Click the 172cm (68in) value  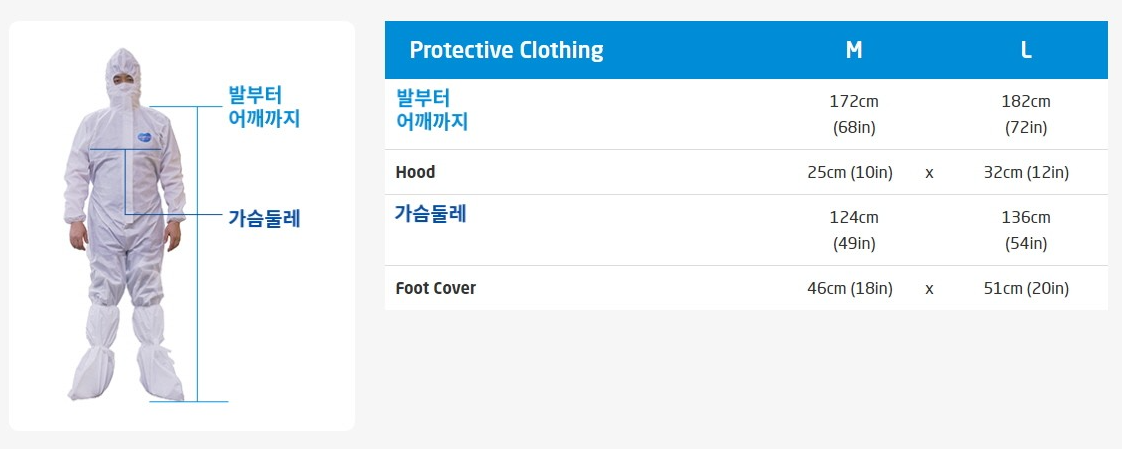pyautogui.click(x=854, y=115)
